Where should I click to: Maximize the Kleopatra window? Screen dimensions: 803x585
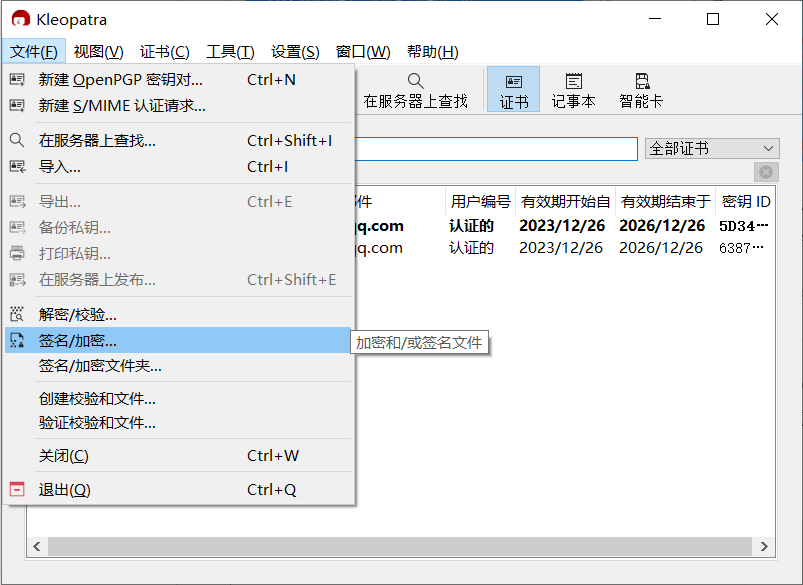[713, 19]
